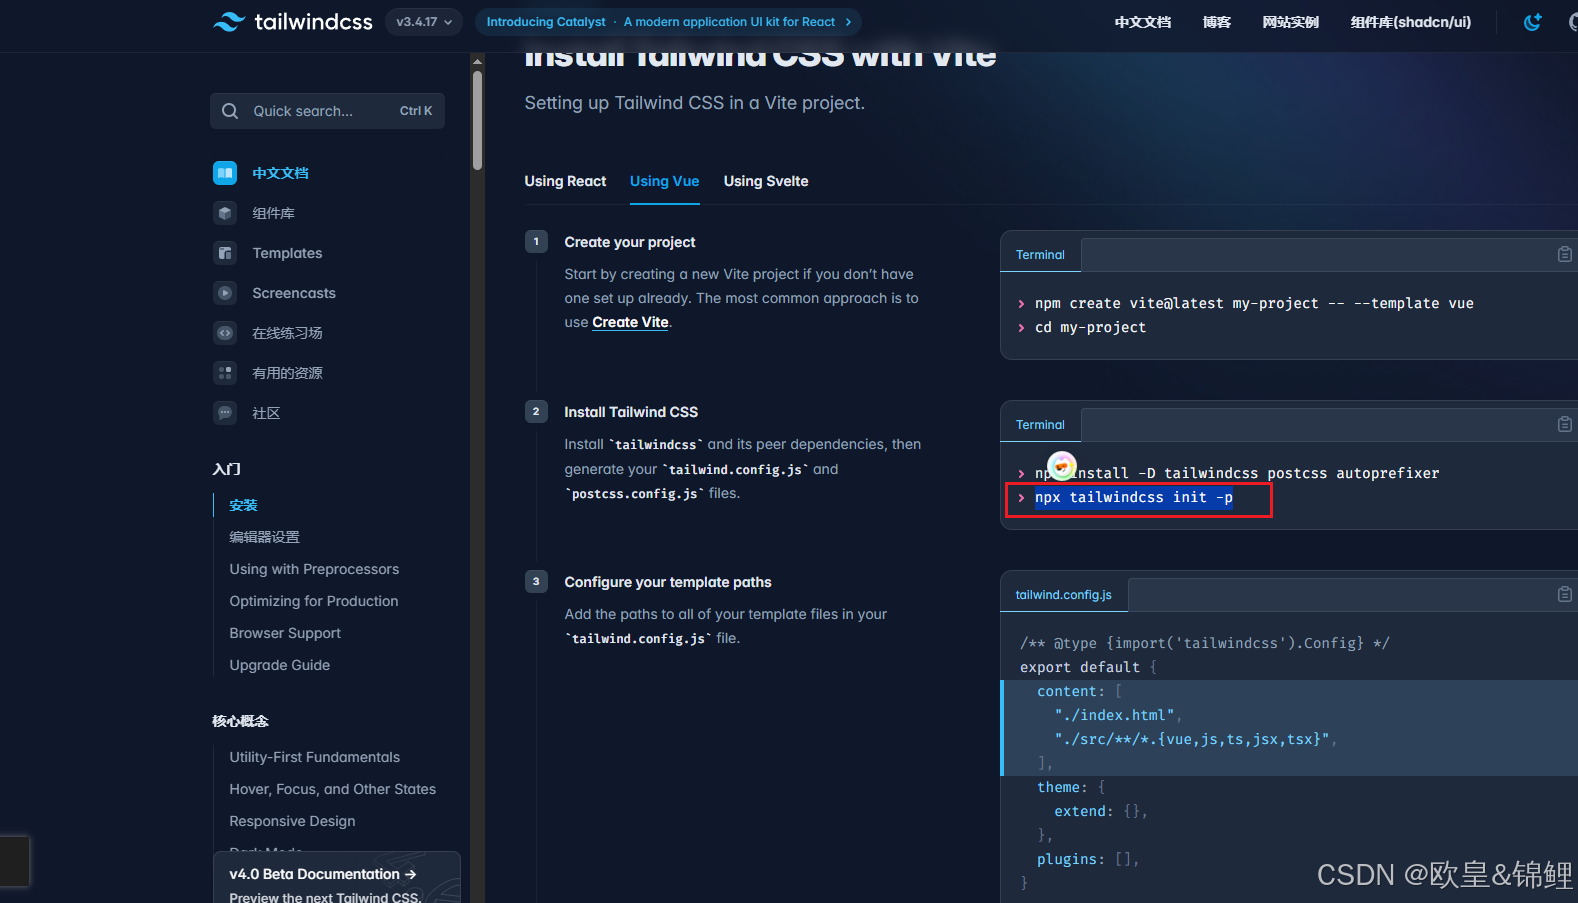Image resolution: width=1578 pixels, height=903 pixels.
Task: Open 社区 sidebar link
Action: 266,413
